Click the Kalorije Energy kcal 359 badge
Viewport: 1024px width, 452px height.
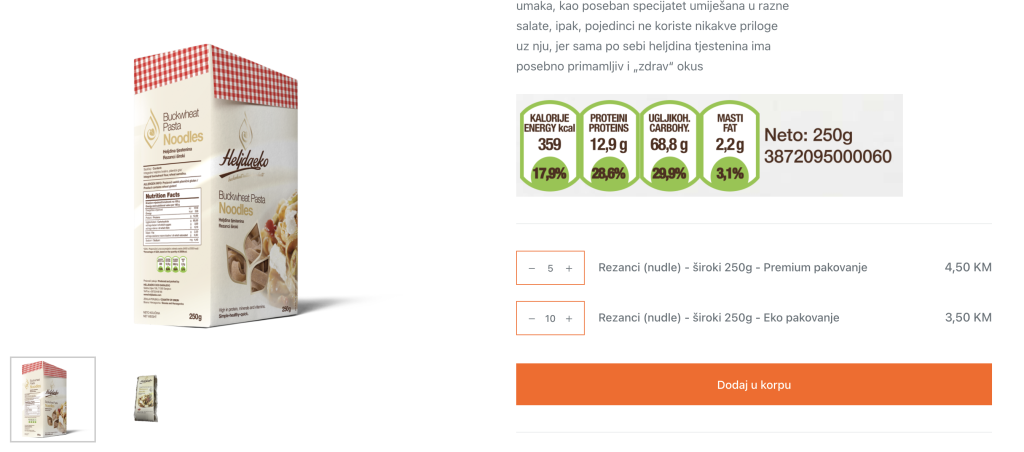(549, 145)
